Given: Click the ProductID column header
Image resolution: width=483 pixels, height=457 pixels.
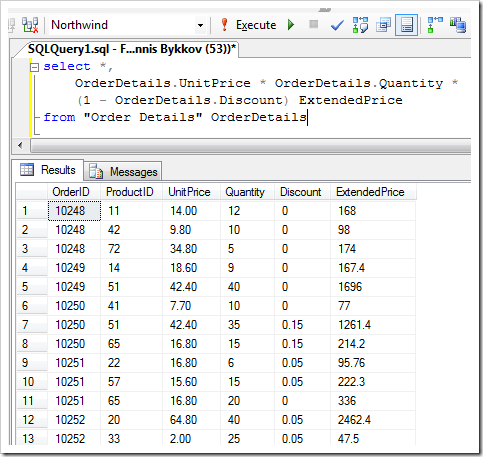Looking at the screenshot, I should coord(130,192).
